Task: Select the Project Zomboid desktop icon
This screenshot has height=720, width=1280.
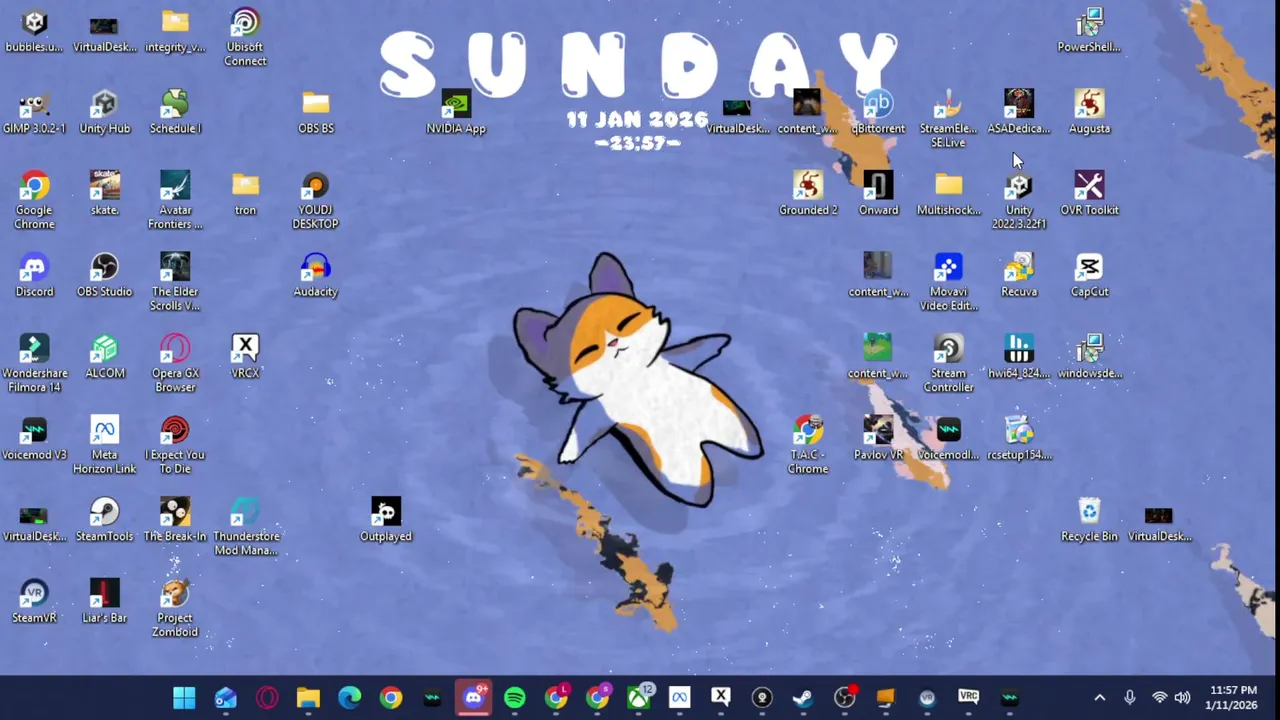Action: (175, 609)
